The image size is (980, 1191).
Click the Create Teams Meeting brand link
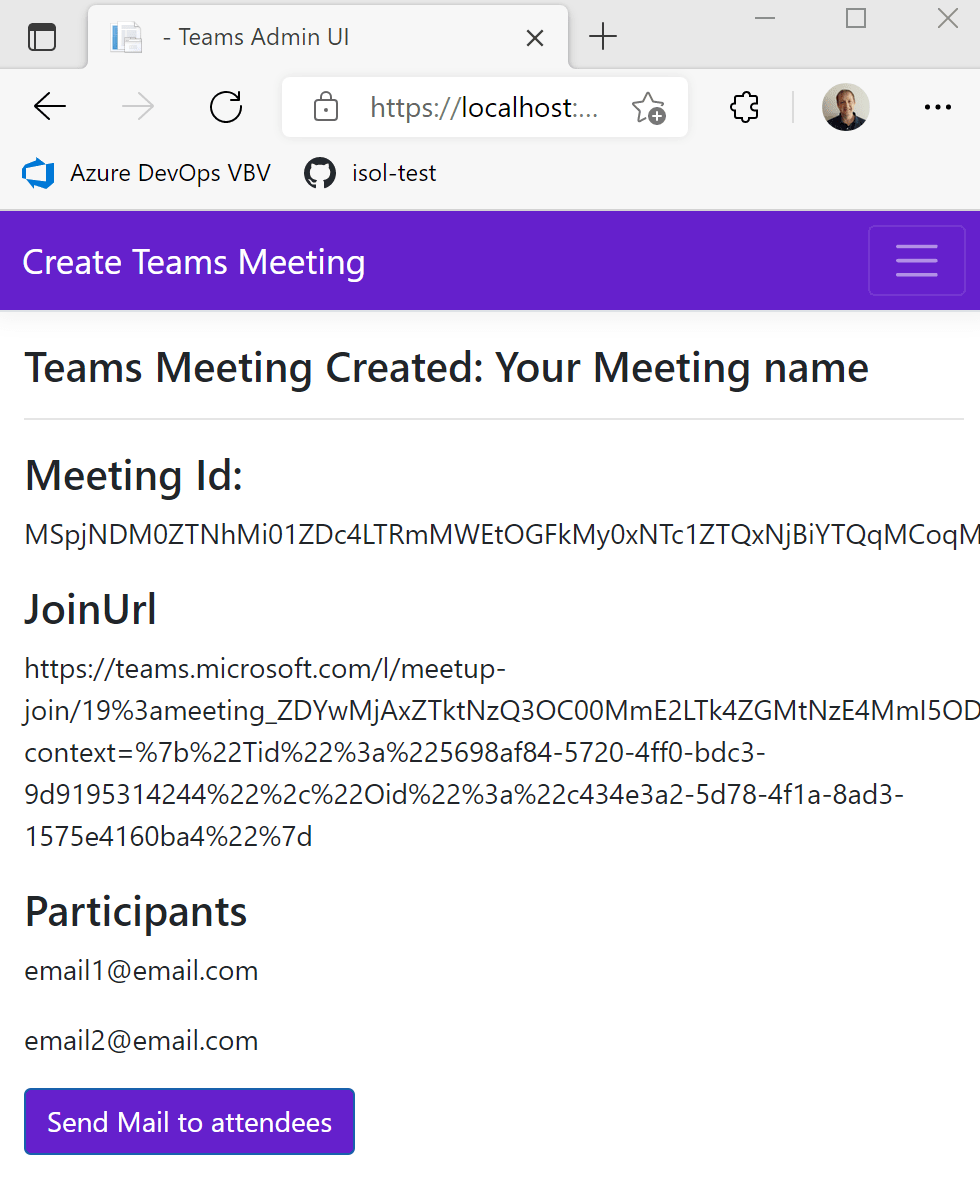point(194,262)
